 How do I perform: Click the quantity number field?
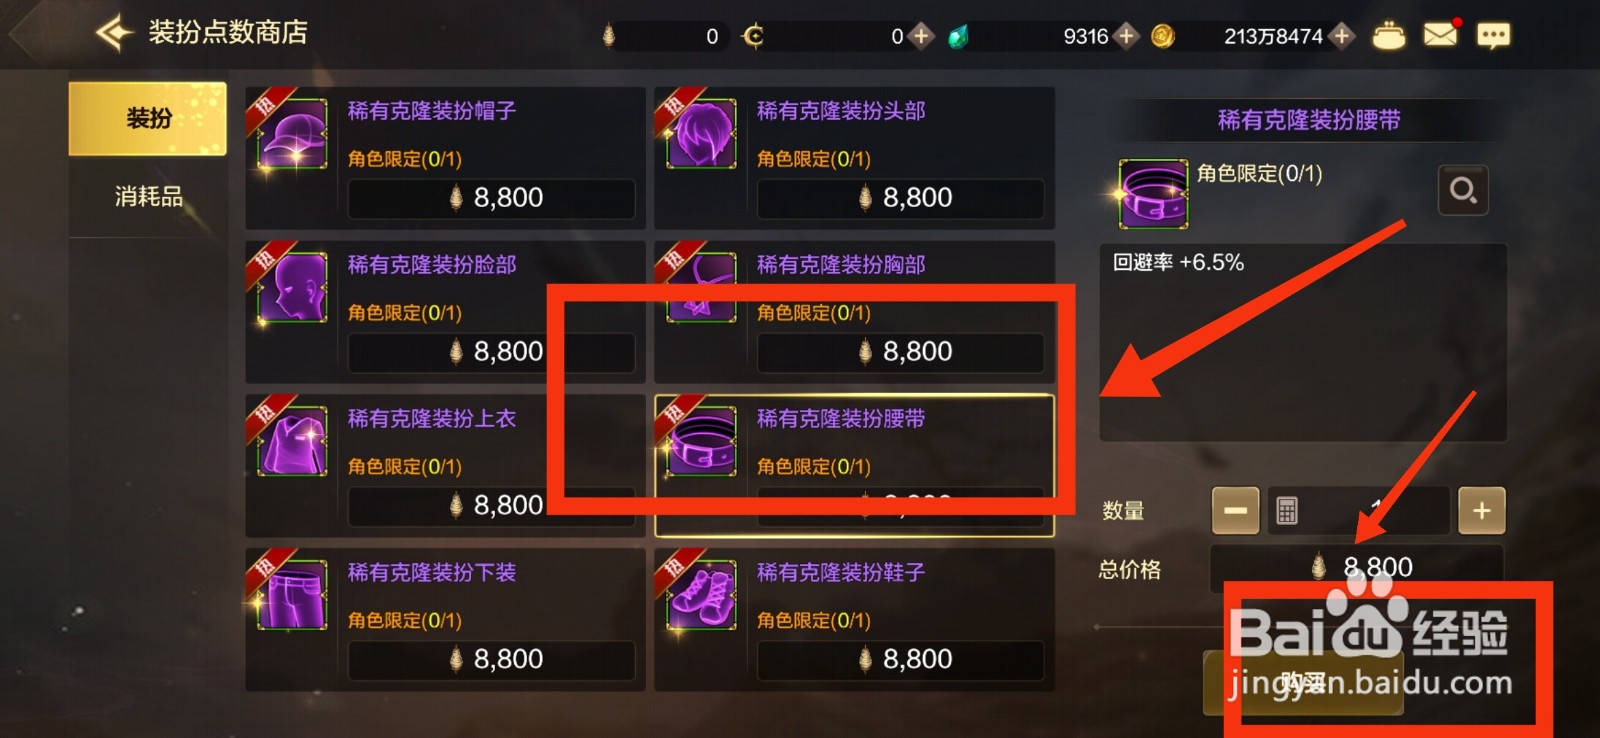pos(1358,511)
